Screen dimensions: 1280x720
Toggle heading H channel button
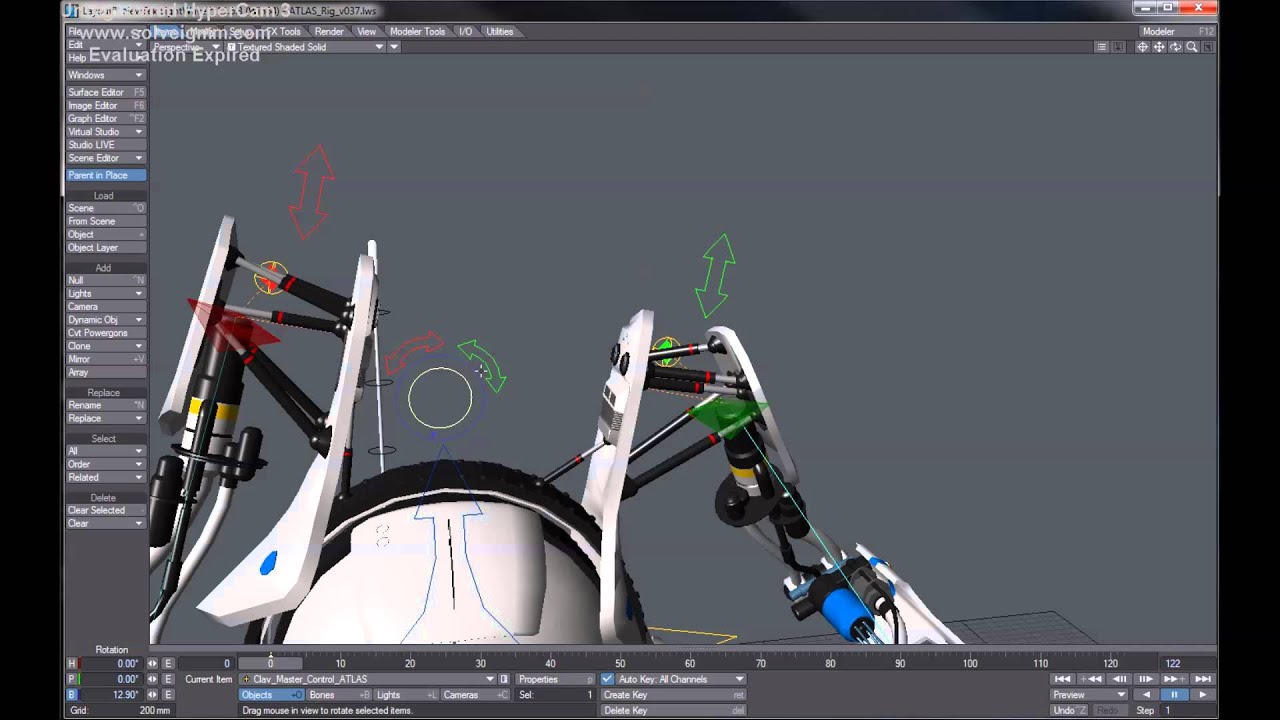tap(71, 664)
